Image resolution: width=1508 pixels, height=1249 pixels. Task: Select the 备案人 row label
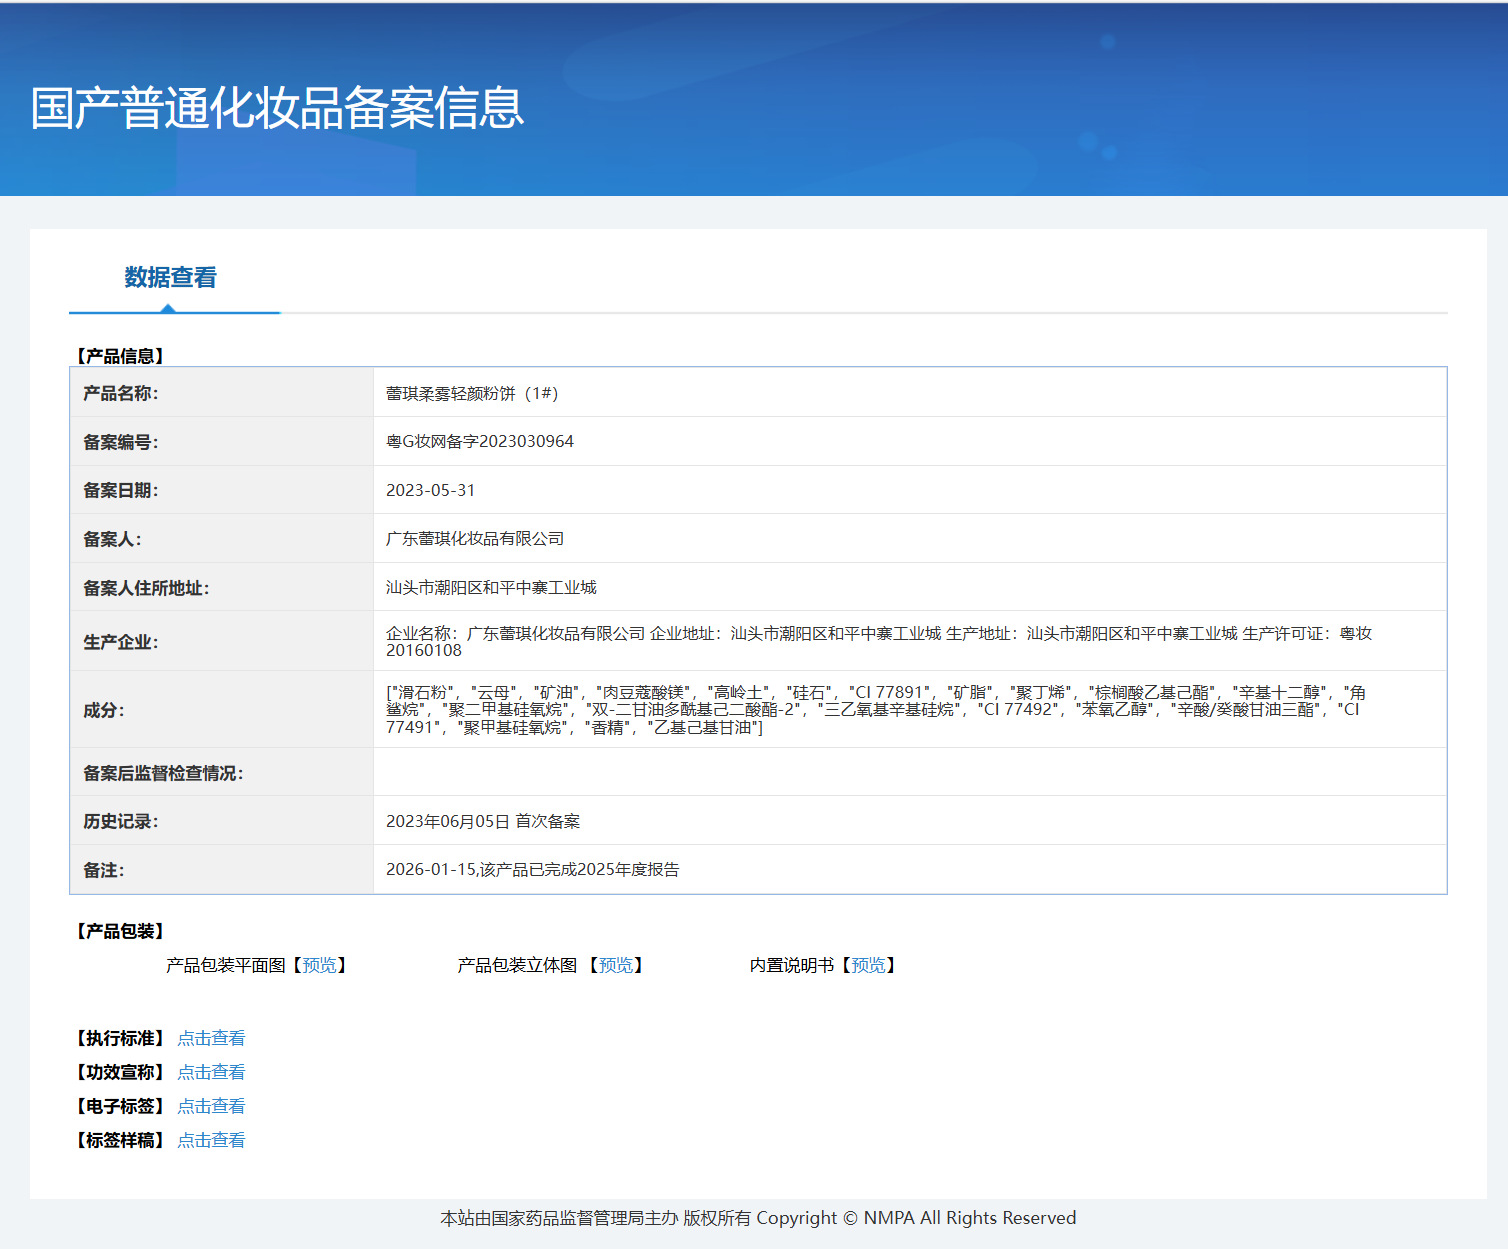click(x=112, y=539)
